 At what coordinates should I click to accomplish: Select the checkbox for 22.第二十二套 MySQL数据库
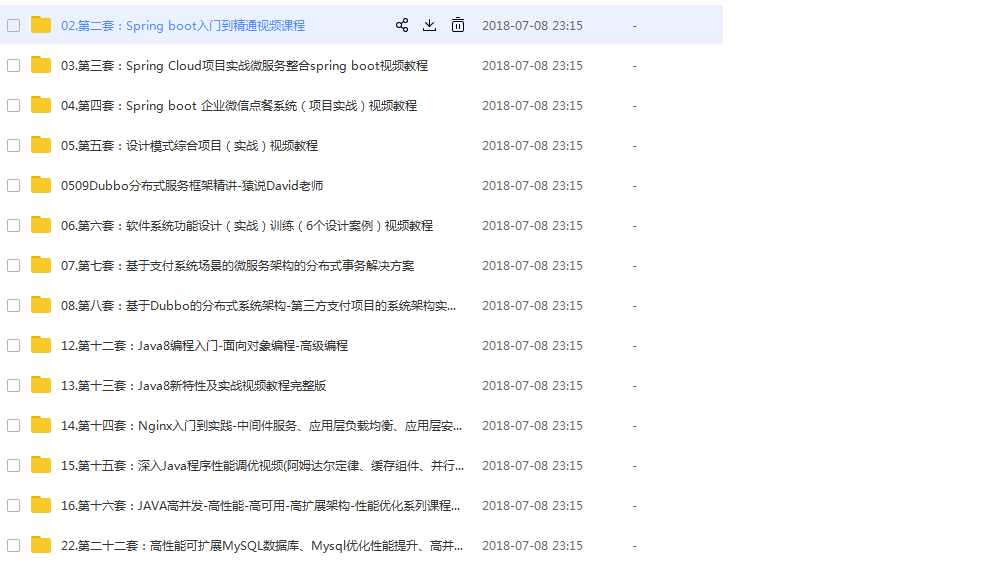[x=13, y=545]
